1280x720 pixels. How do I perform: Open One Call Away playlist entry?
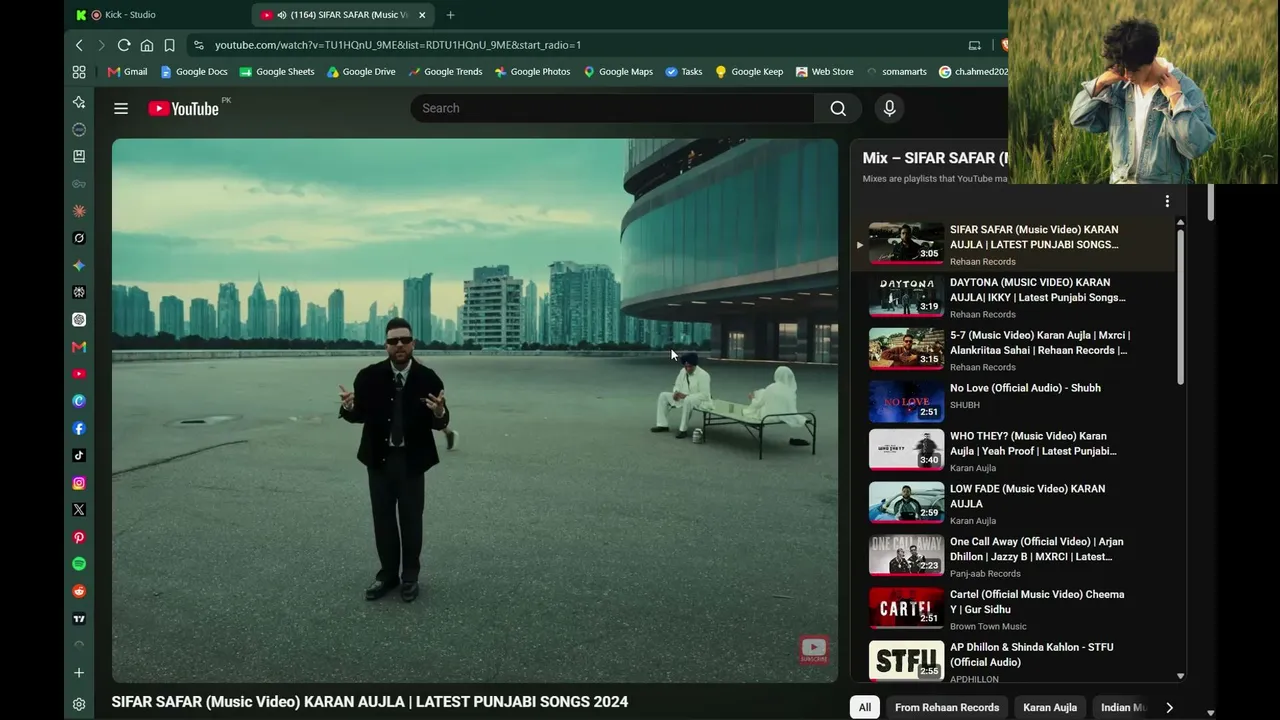1012,557
